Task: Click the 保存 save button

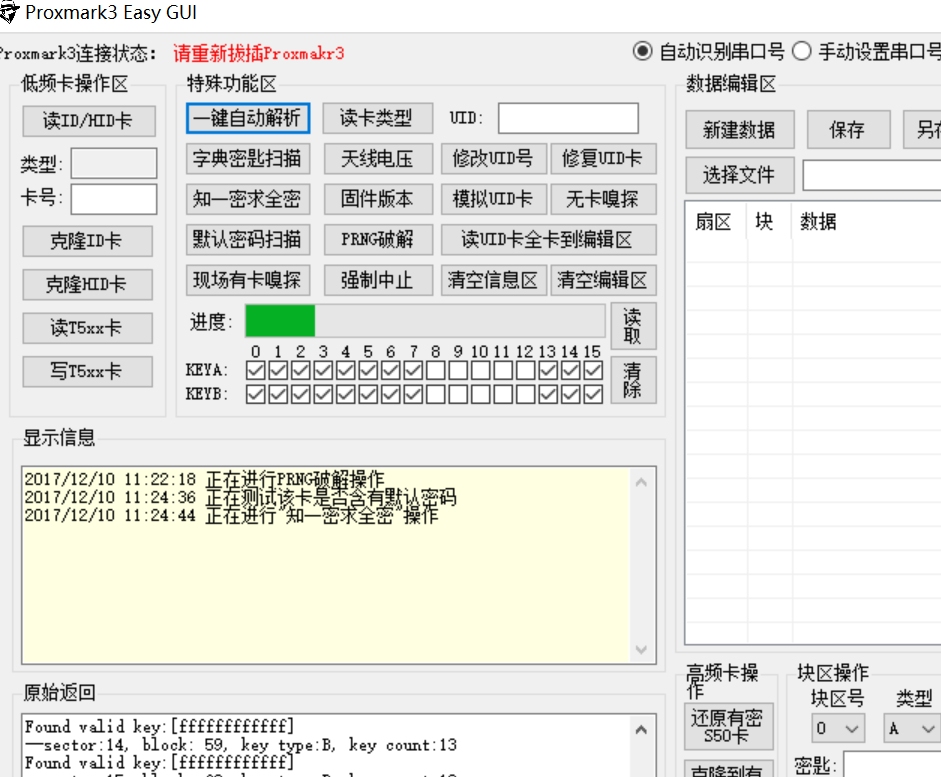Action: click(x=848, y=130)
